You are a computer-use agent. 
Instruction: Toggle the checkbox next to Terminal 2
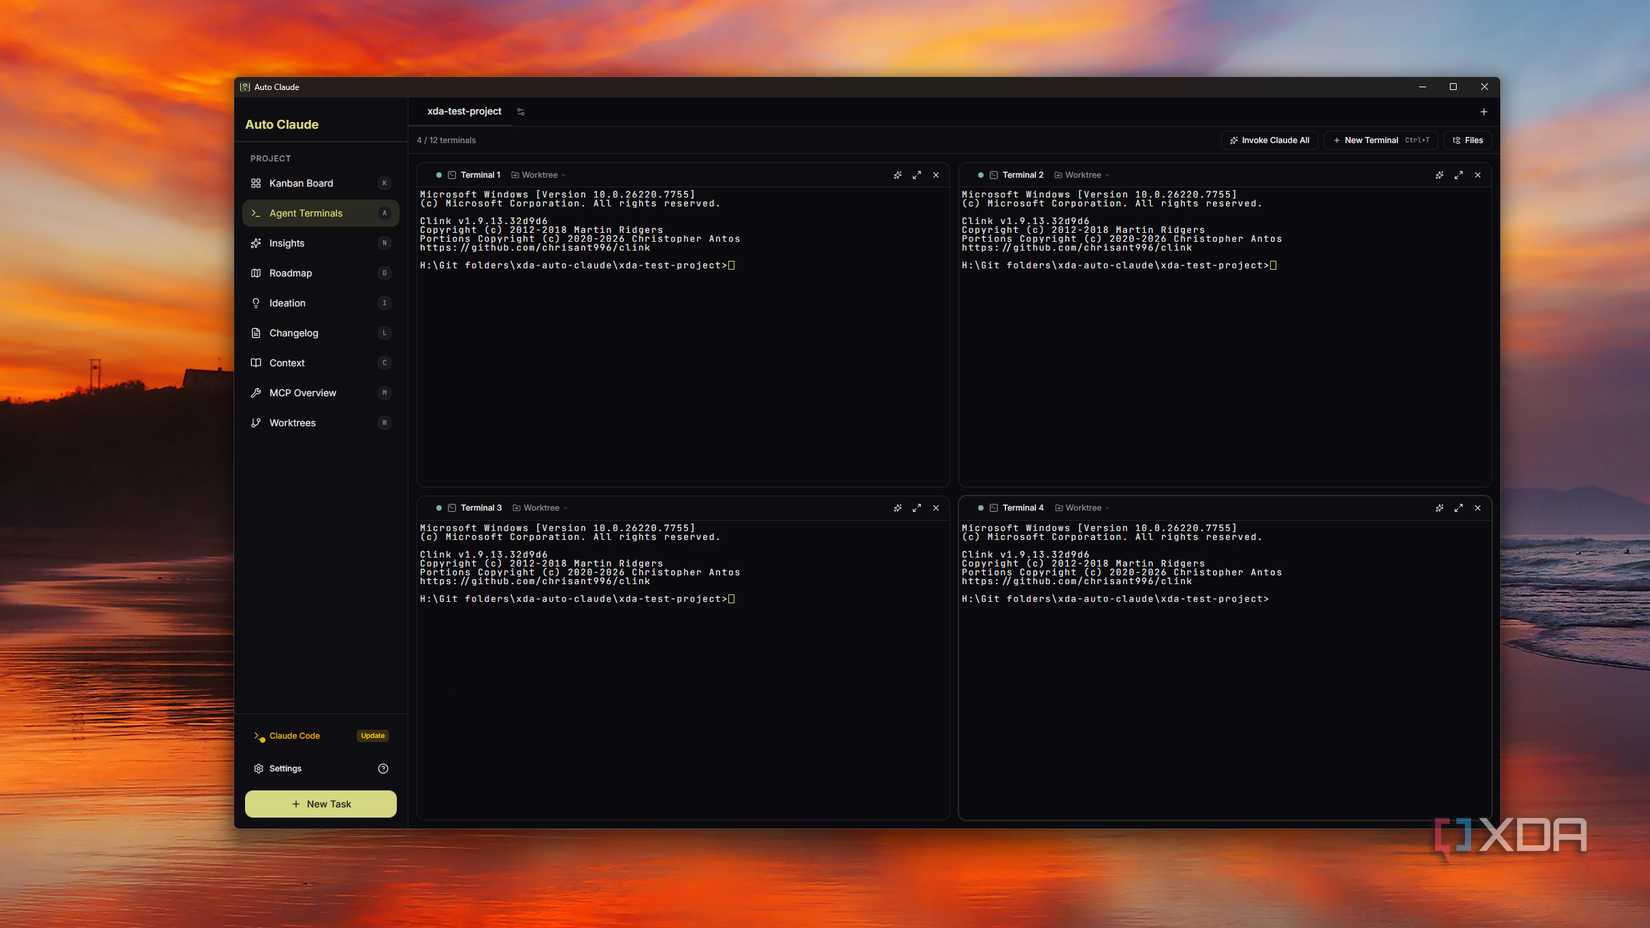point(994,175)
